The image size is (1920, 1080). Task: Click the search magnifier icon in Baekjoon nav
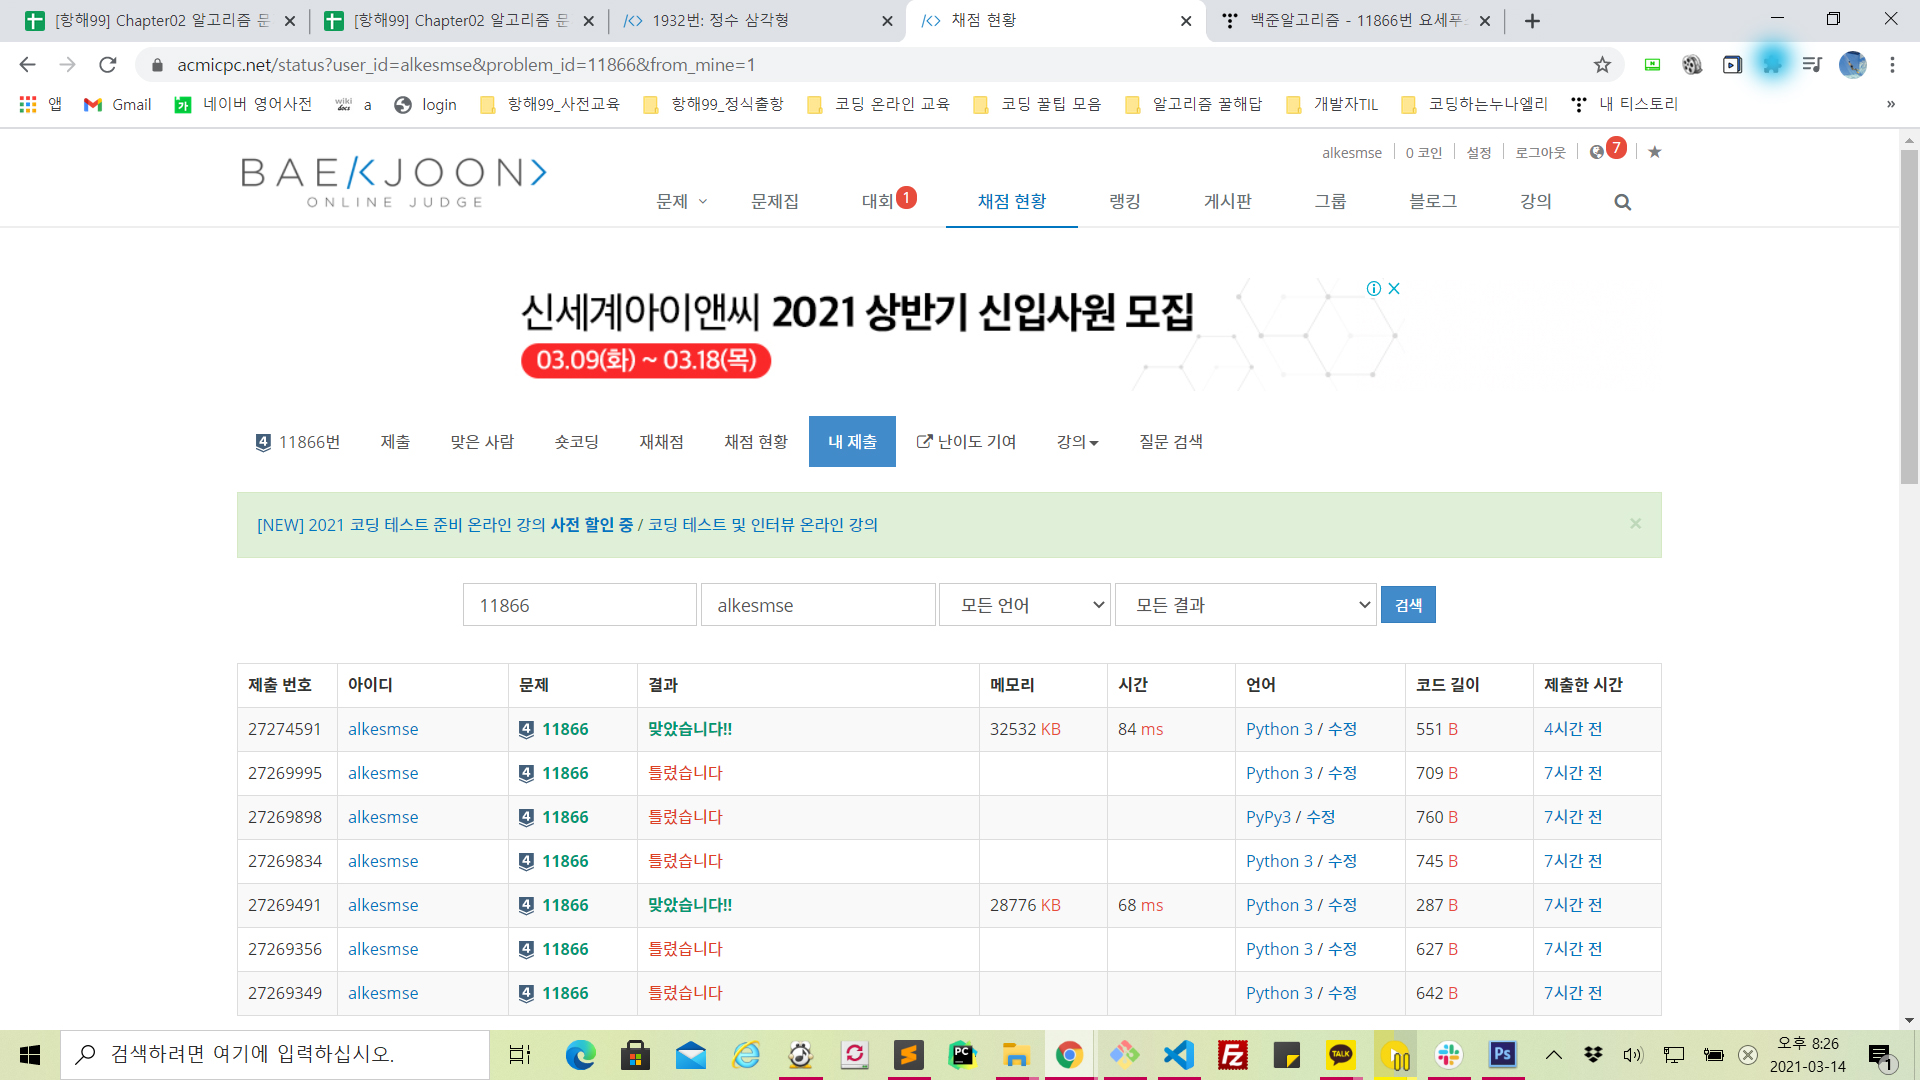[x=1622, y=202]
